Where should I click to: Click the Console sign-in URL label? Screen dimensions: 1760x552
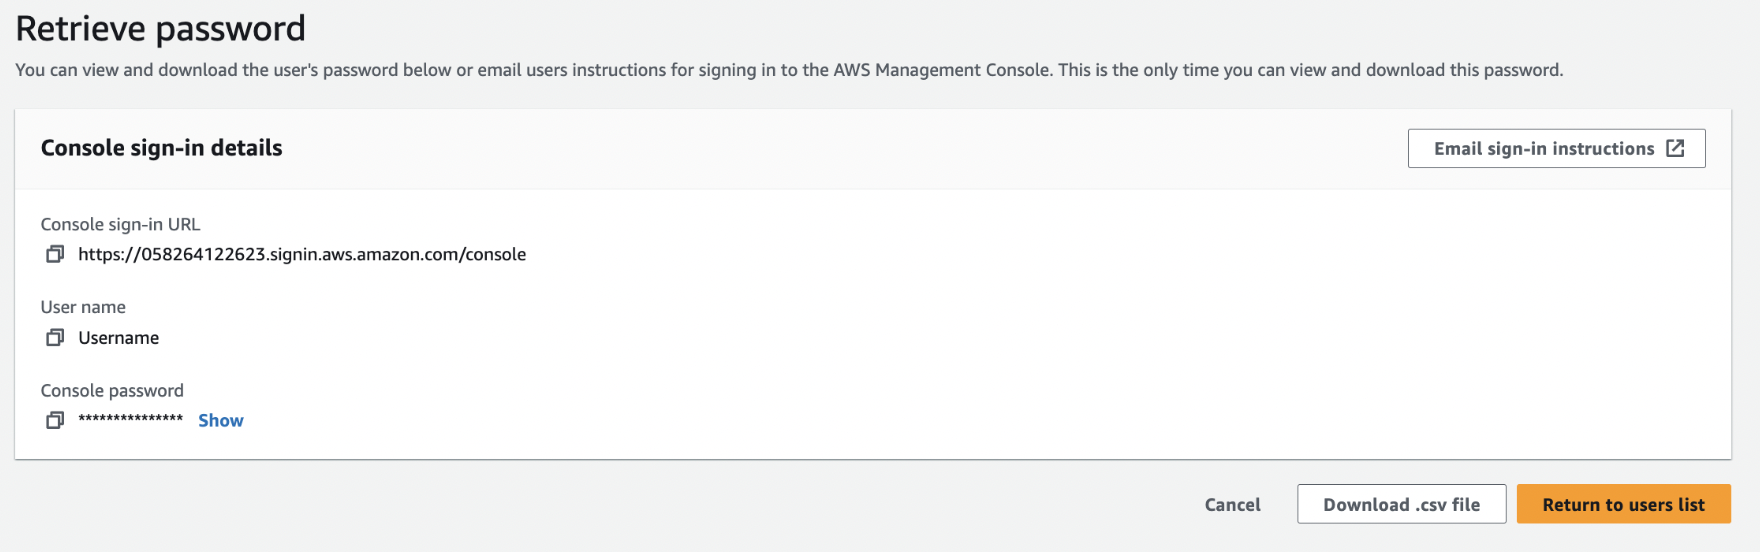(121, 224)
